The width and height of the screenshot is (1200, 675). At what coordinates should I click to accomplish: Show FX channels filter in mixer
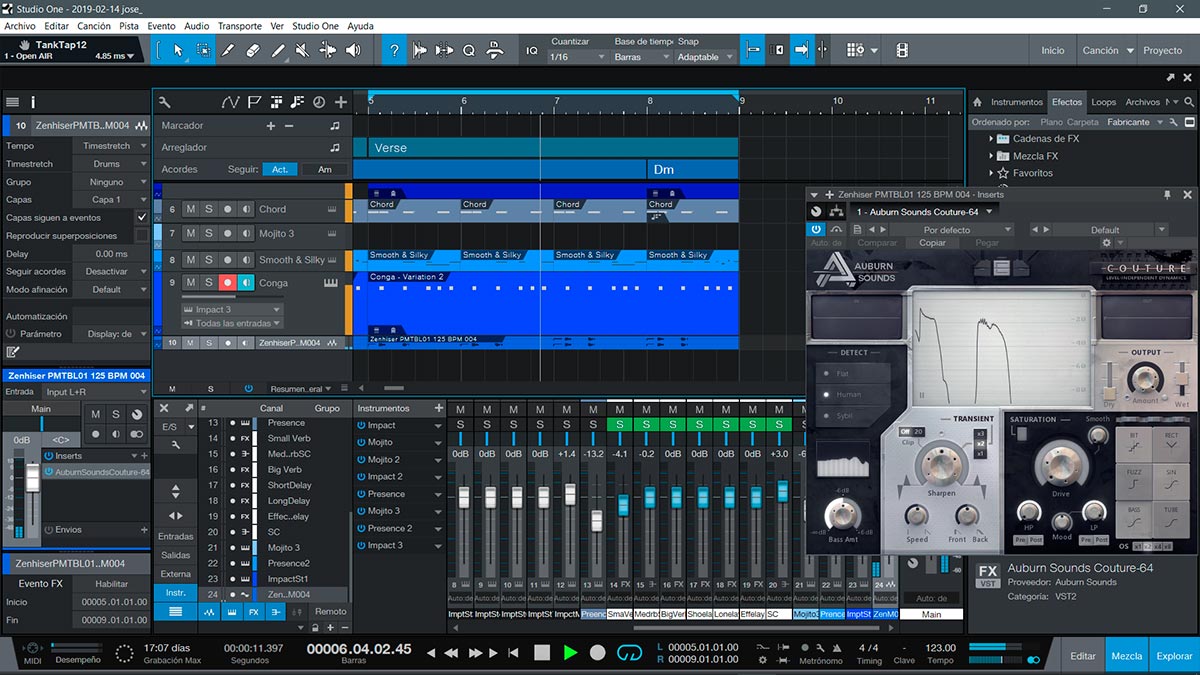[254, 611]
